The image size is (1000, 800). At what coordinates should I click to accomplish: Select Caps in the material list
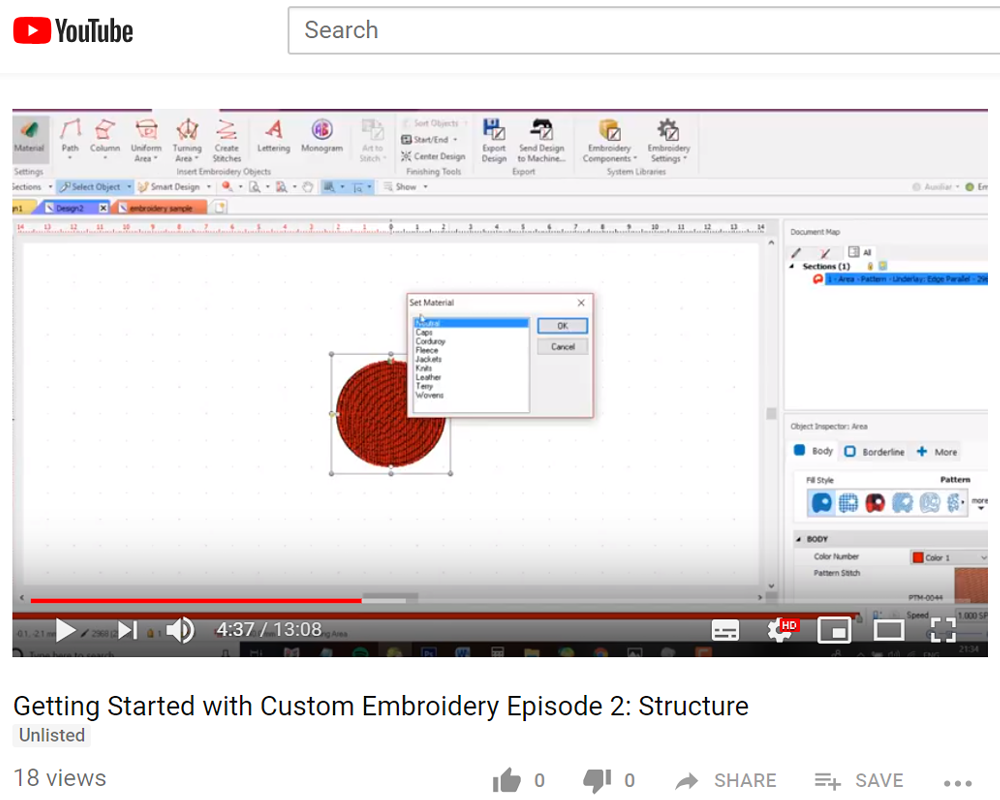424,332
